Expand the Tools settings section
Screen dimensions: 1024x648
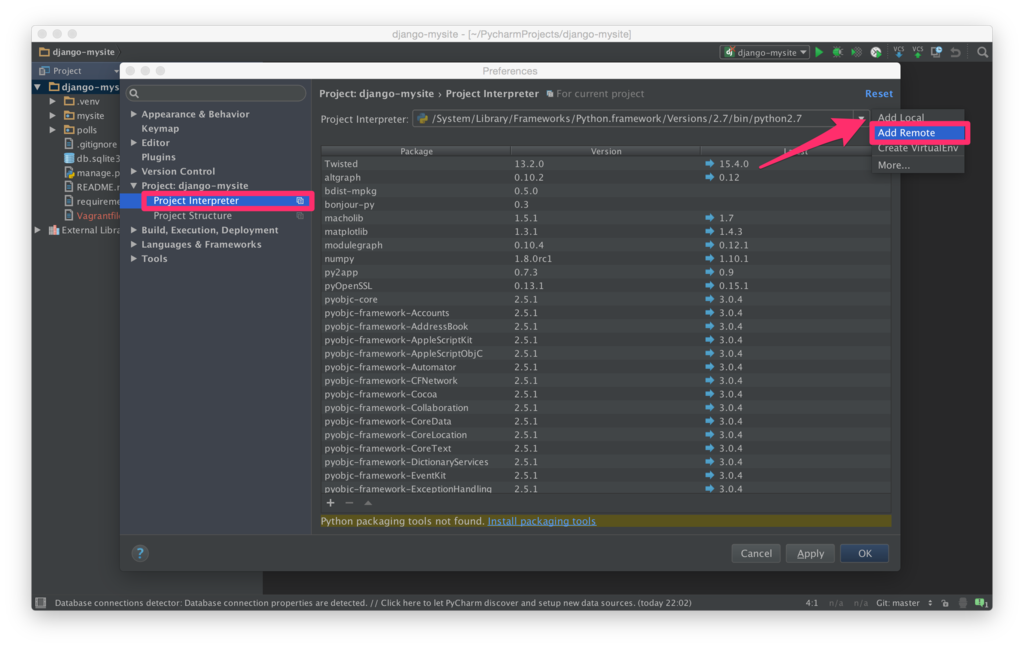134,259
